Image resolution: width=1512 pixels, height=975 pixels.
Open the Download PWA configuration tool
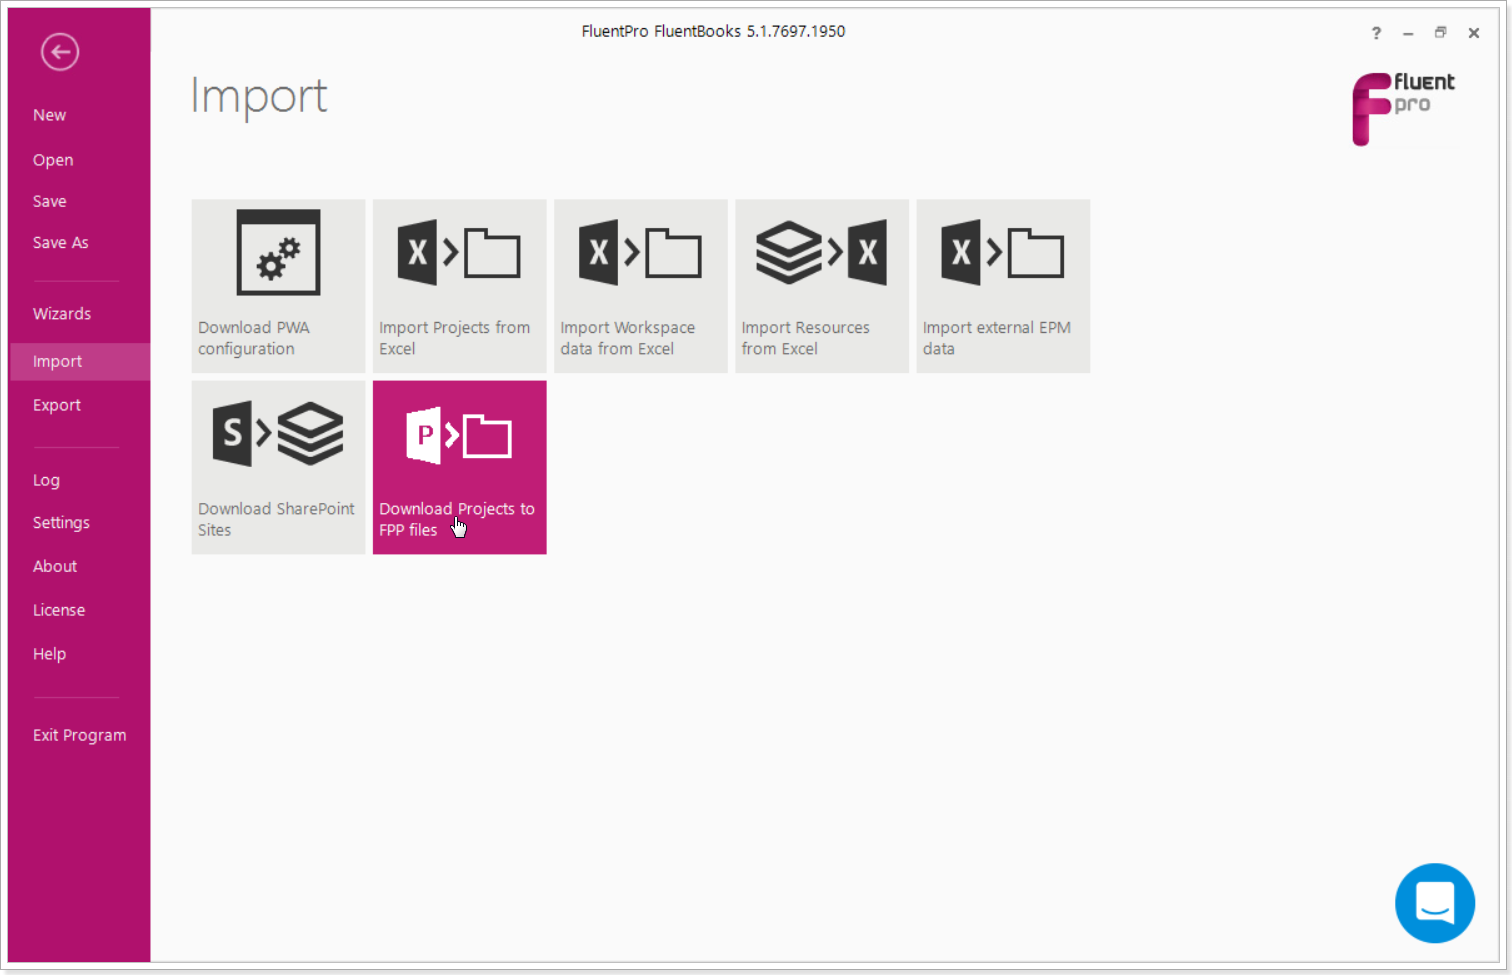coord(278,286)
